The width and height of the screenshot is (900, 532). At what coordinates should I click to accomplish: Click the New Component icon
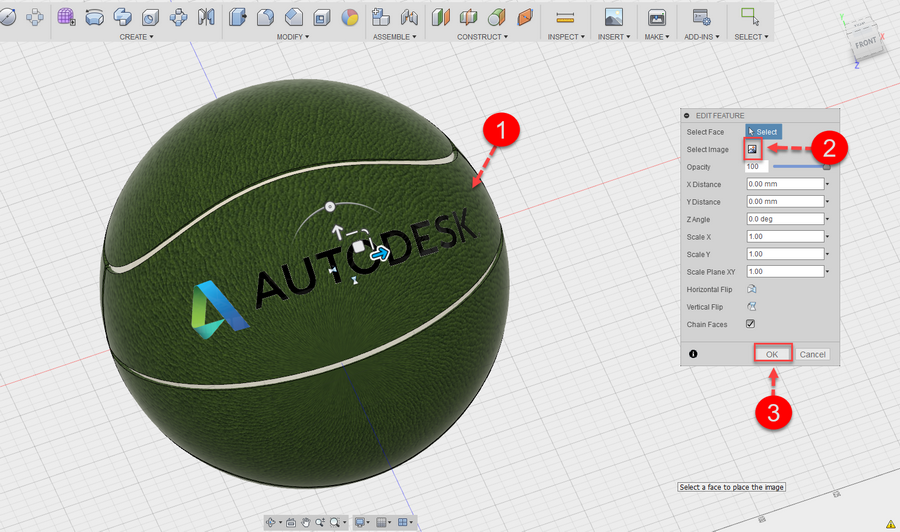(x=381, y=17)
